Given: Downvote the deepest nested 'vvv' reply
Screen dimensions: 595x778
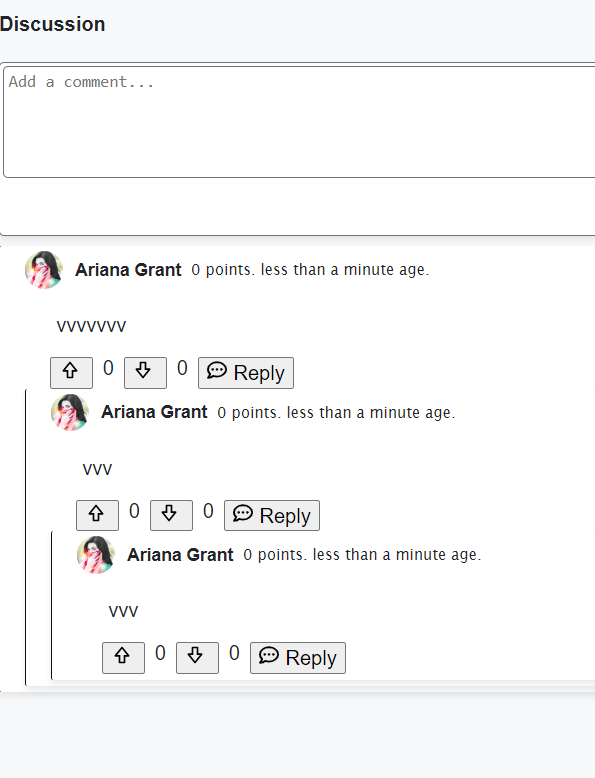Looking at the screenshot, I should [197, 657].
